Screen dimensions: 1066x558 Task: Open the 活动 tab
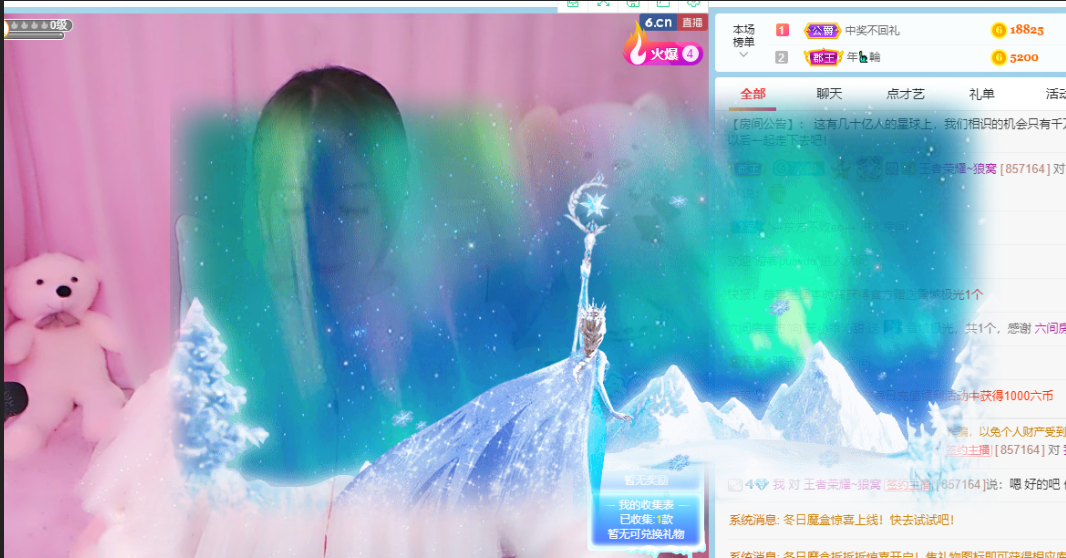(1055, 94)
